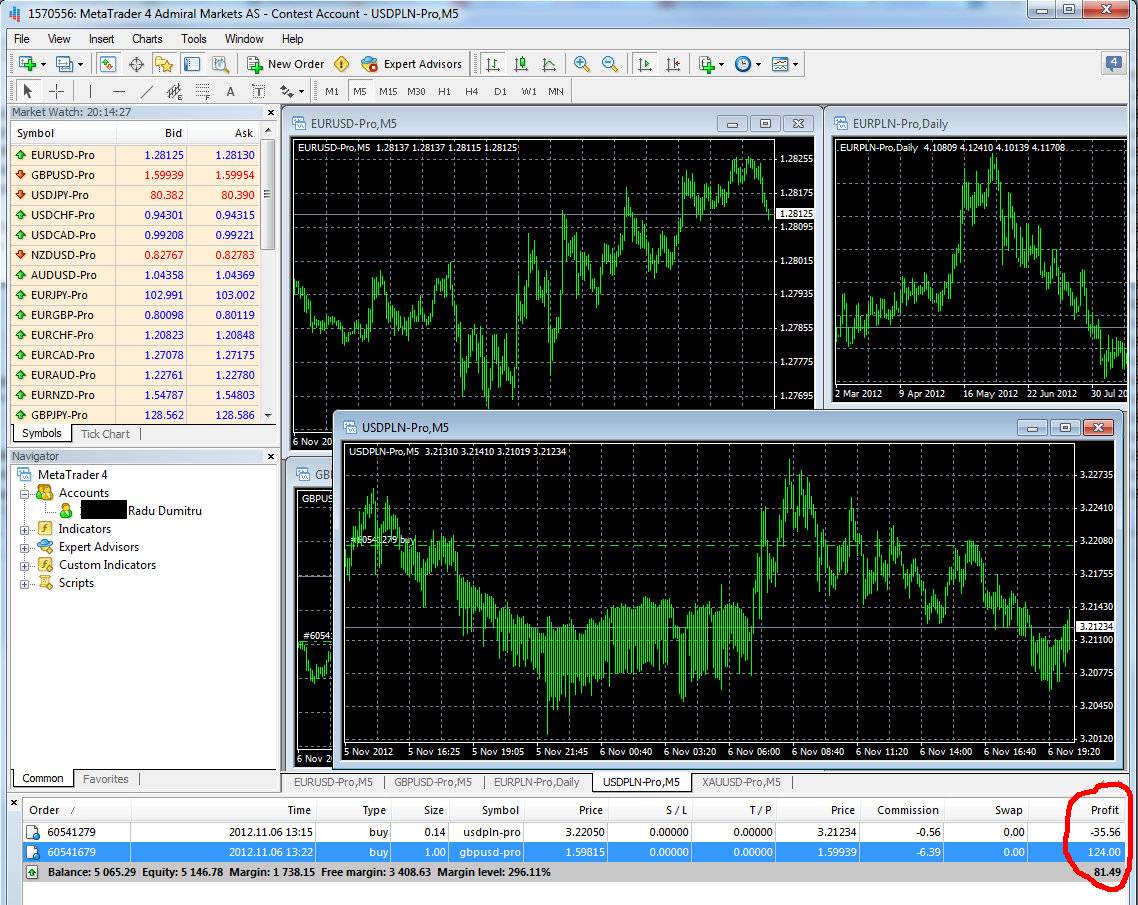Click the Expert Advisors button

[x=412, y=64]
